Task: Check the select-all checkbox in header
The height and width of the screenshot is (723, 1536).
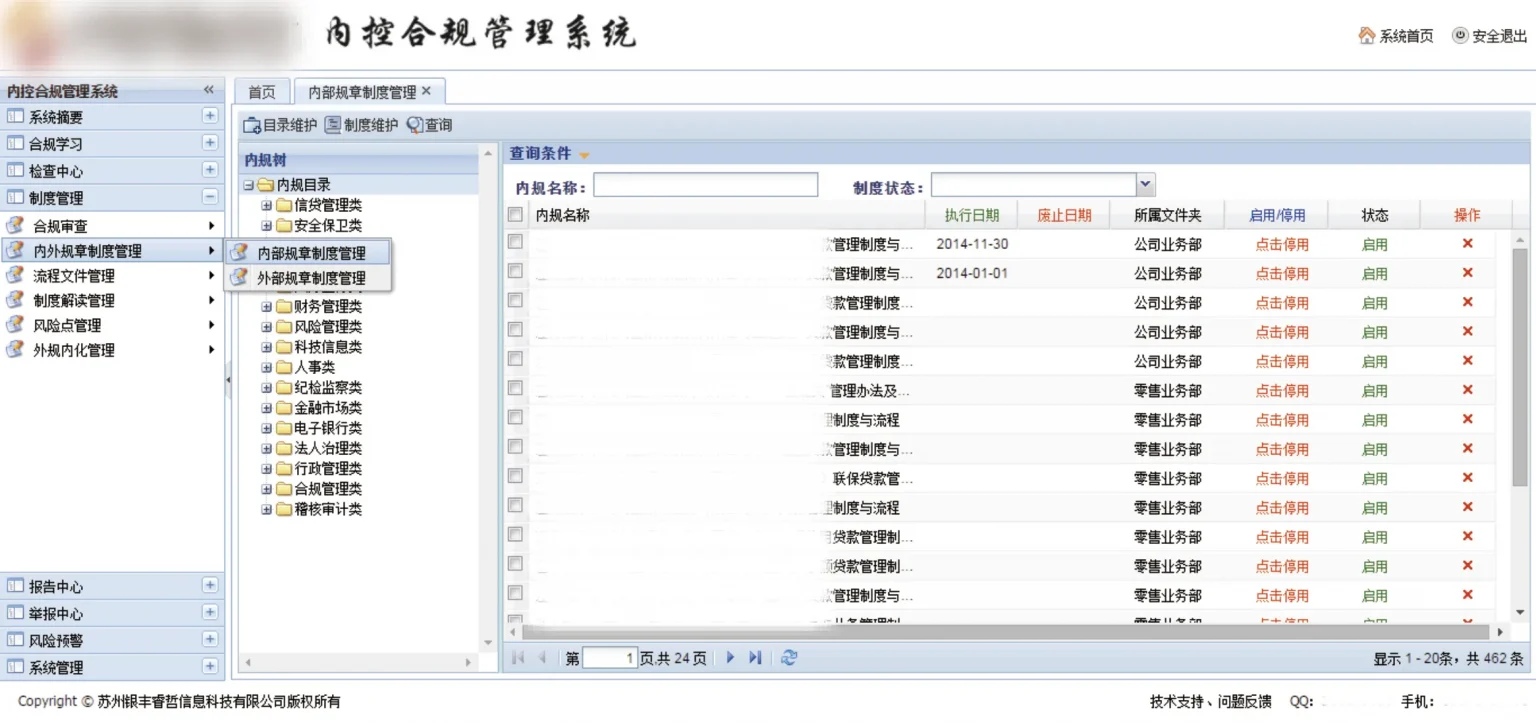Action: (515, 214)
